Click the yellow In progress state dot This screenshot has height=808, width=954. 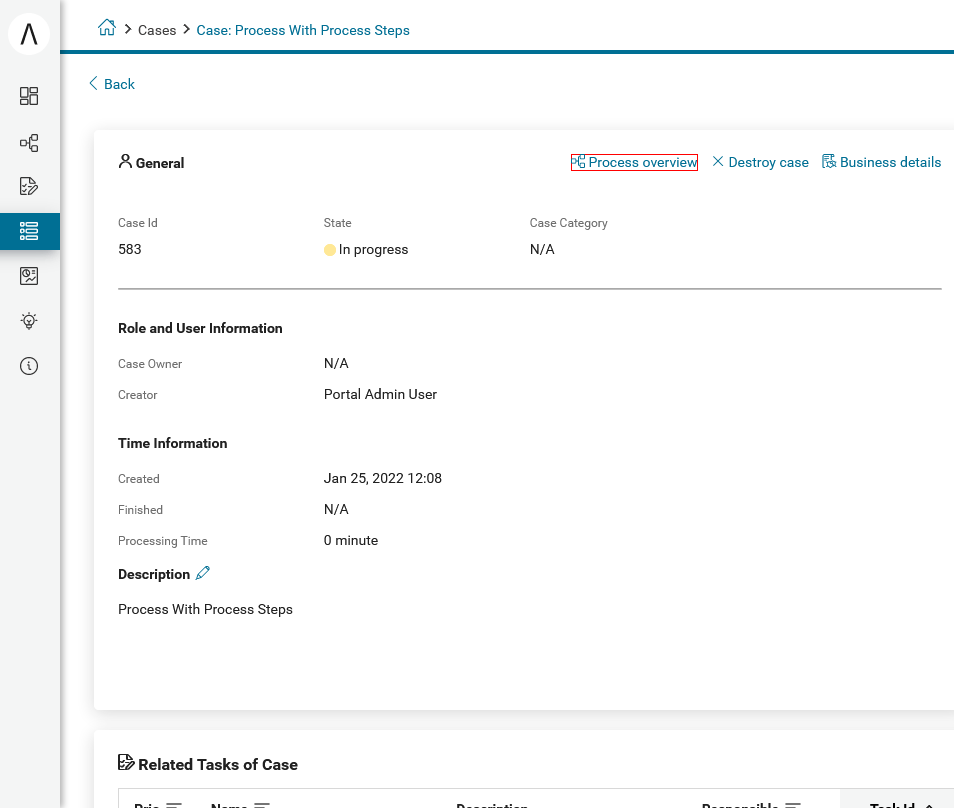coord(330,250)
